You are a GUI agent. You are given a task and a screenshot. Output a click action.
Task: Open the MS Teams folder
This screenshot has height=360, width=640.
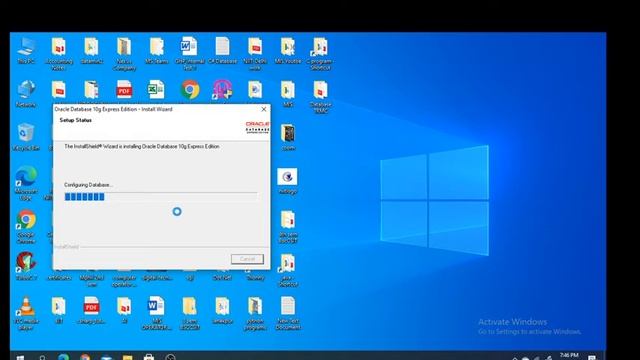(157, 51)
